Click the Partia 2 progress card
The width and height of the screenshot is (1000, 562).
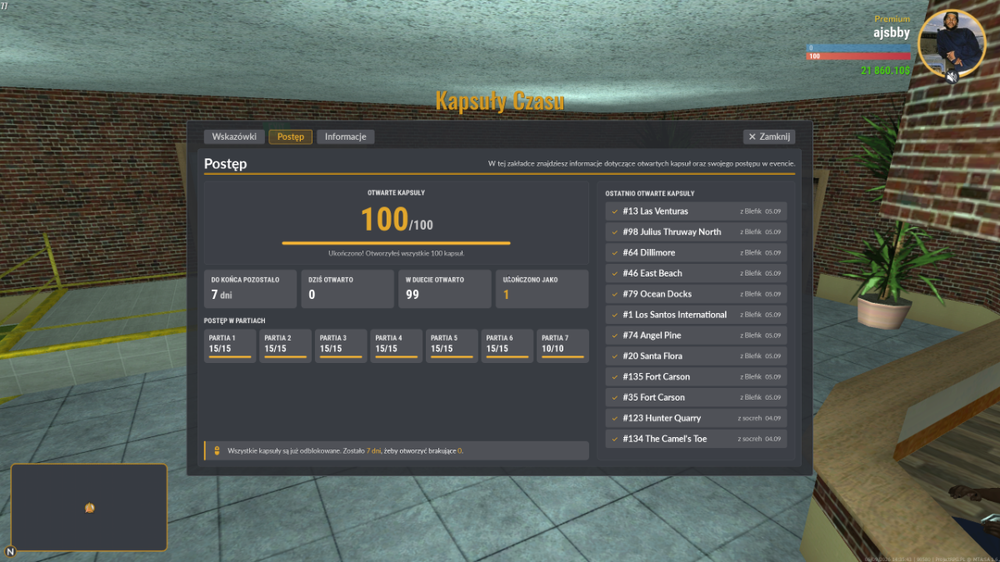(x=286, y=346)
